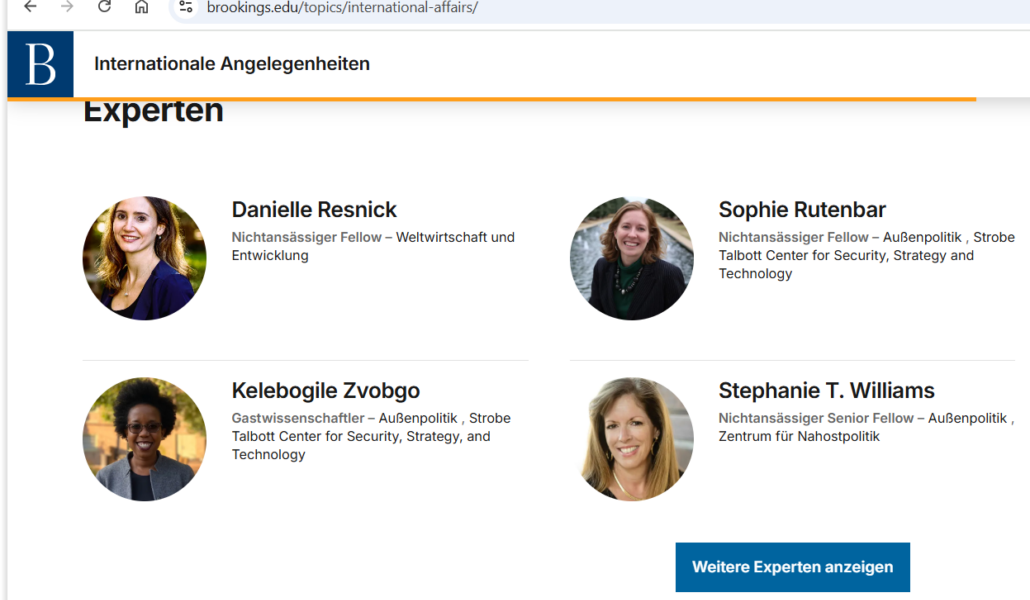
Task: Click the Brookings B logo
Action: coord(41,64)
